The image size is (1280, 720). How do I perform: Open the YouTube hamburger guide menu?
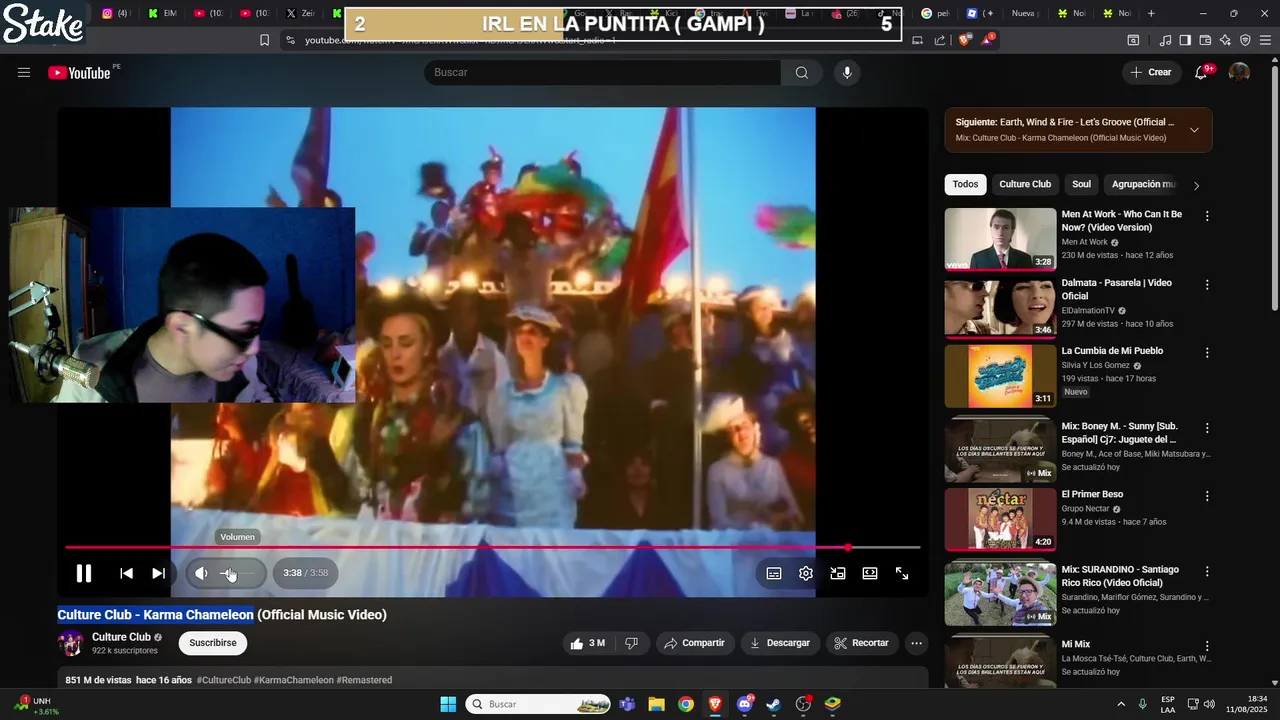tap(24, 72)
